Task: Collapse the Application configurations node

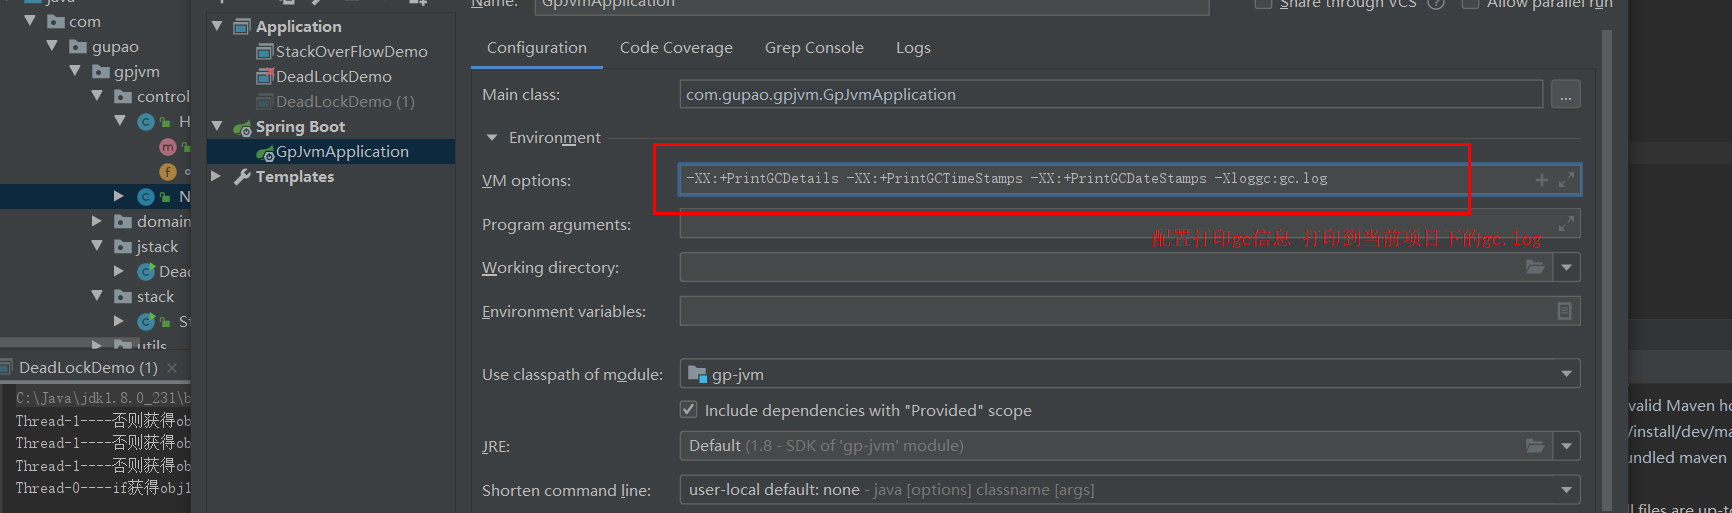Action: pyautogui.click(x=217, y=26)
